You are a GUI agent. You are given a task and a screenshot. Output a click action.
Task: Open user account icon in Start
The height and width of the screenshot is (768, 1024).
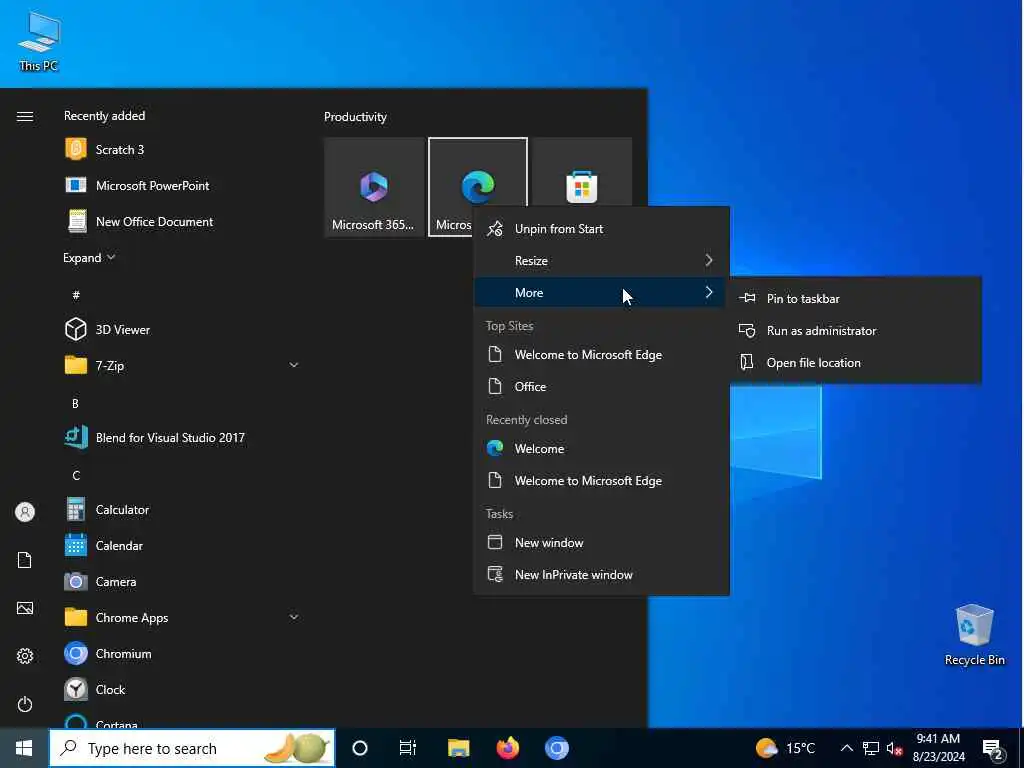click(x=25, y=512)
